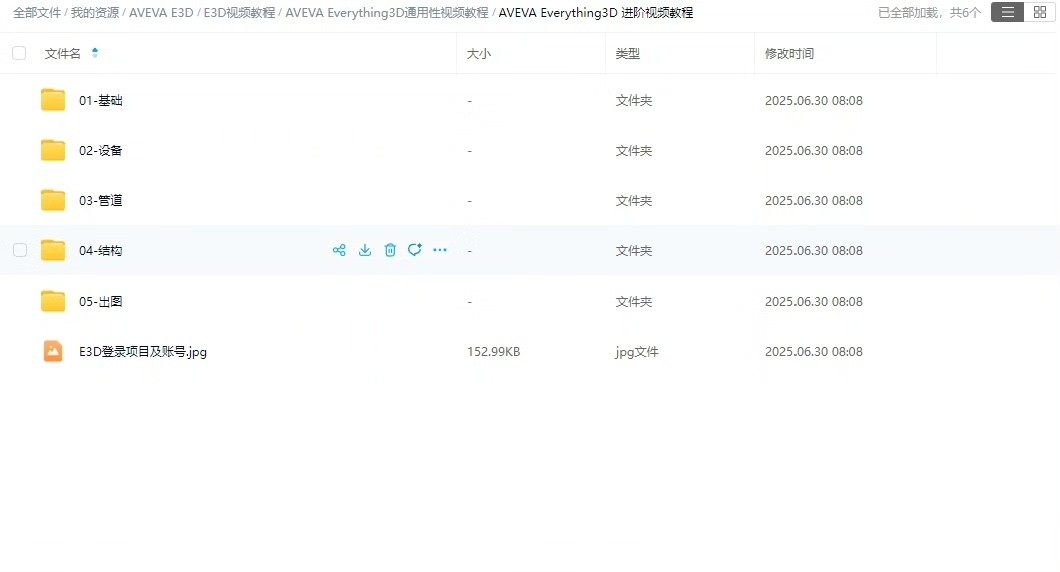Image resolution: width=1060 pixels, height=572 pixels.
Task: Share the 04-结构 folder
Action: pos(339,250)
